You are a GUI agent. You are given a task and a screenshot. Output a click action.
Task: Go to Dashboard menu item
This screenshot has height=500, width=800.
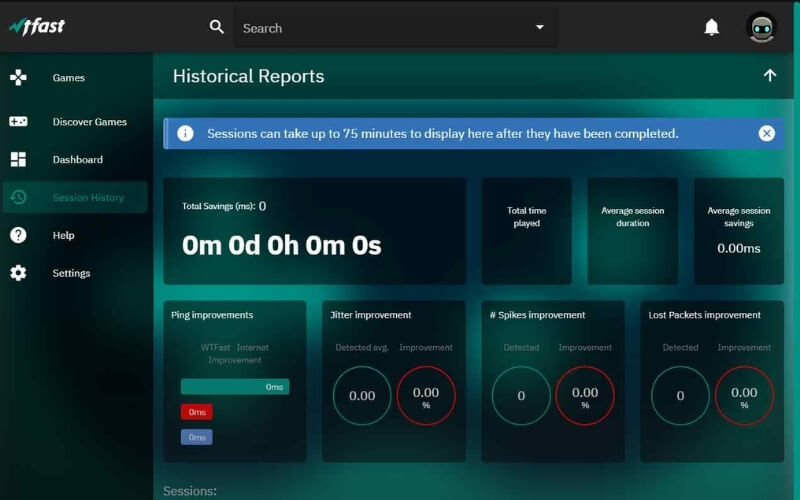tap(78, 160)
